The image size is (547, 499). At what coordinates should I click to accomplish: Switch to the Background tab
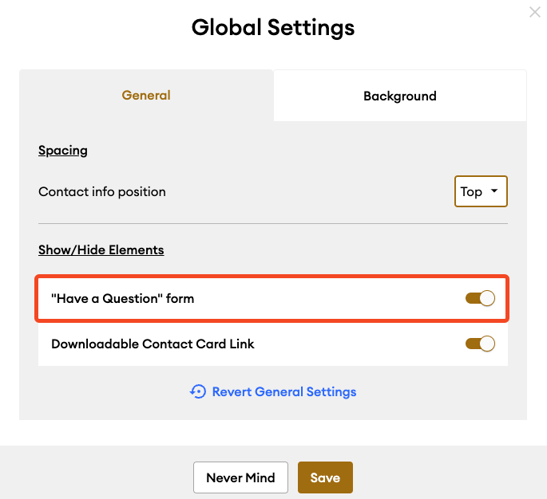click(400, 96)
